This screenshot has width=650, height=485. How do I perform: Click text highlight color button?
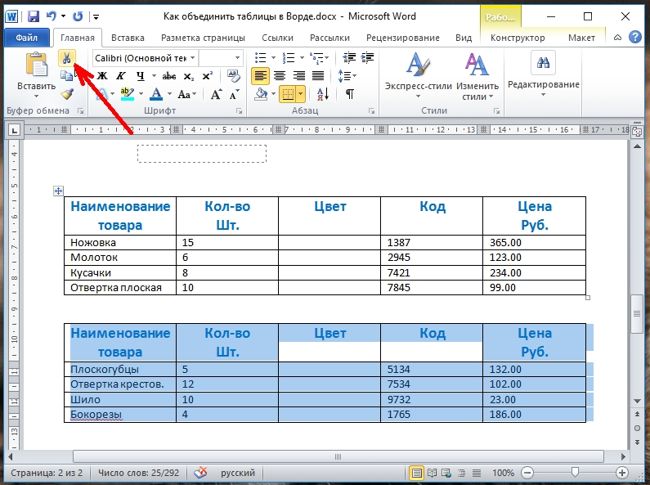pos(127,94)
